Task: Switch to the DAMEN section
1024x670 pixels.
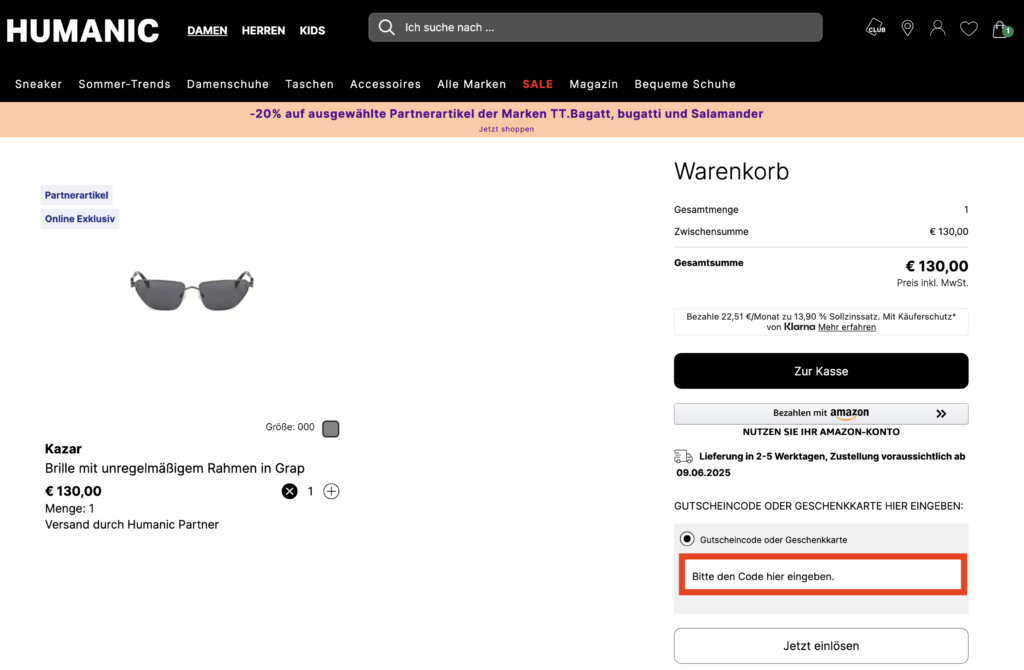Action: [207, 31]
